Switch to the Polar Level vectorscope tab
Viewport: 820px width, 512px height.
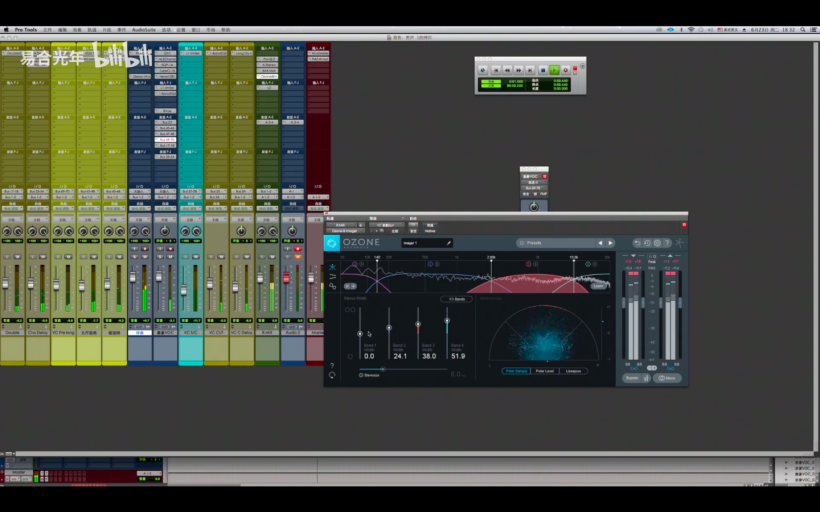coord(545,371)
